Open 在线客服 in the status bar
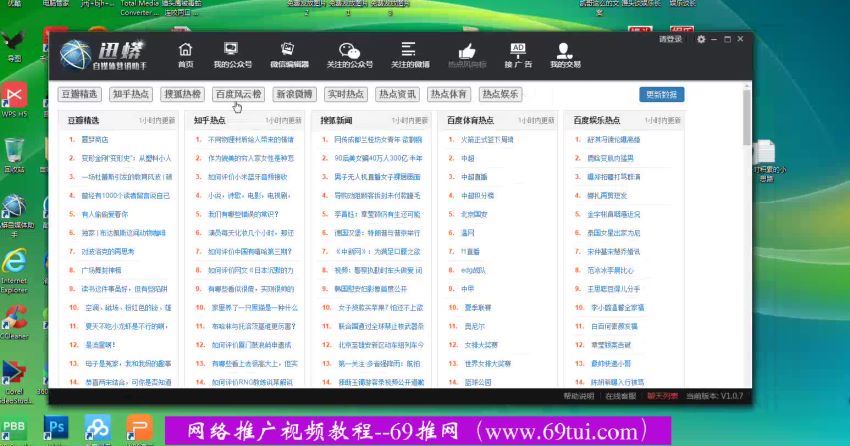Screen dimensions: 850x446 621,396
